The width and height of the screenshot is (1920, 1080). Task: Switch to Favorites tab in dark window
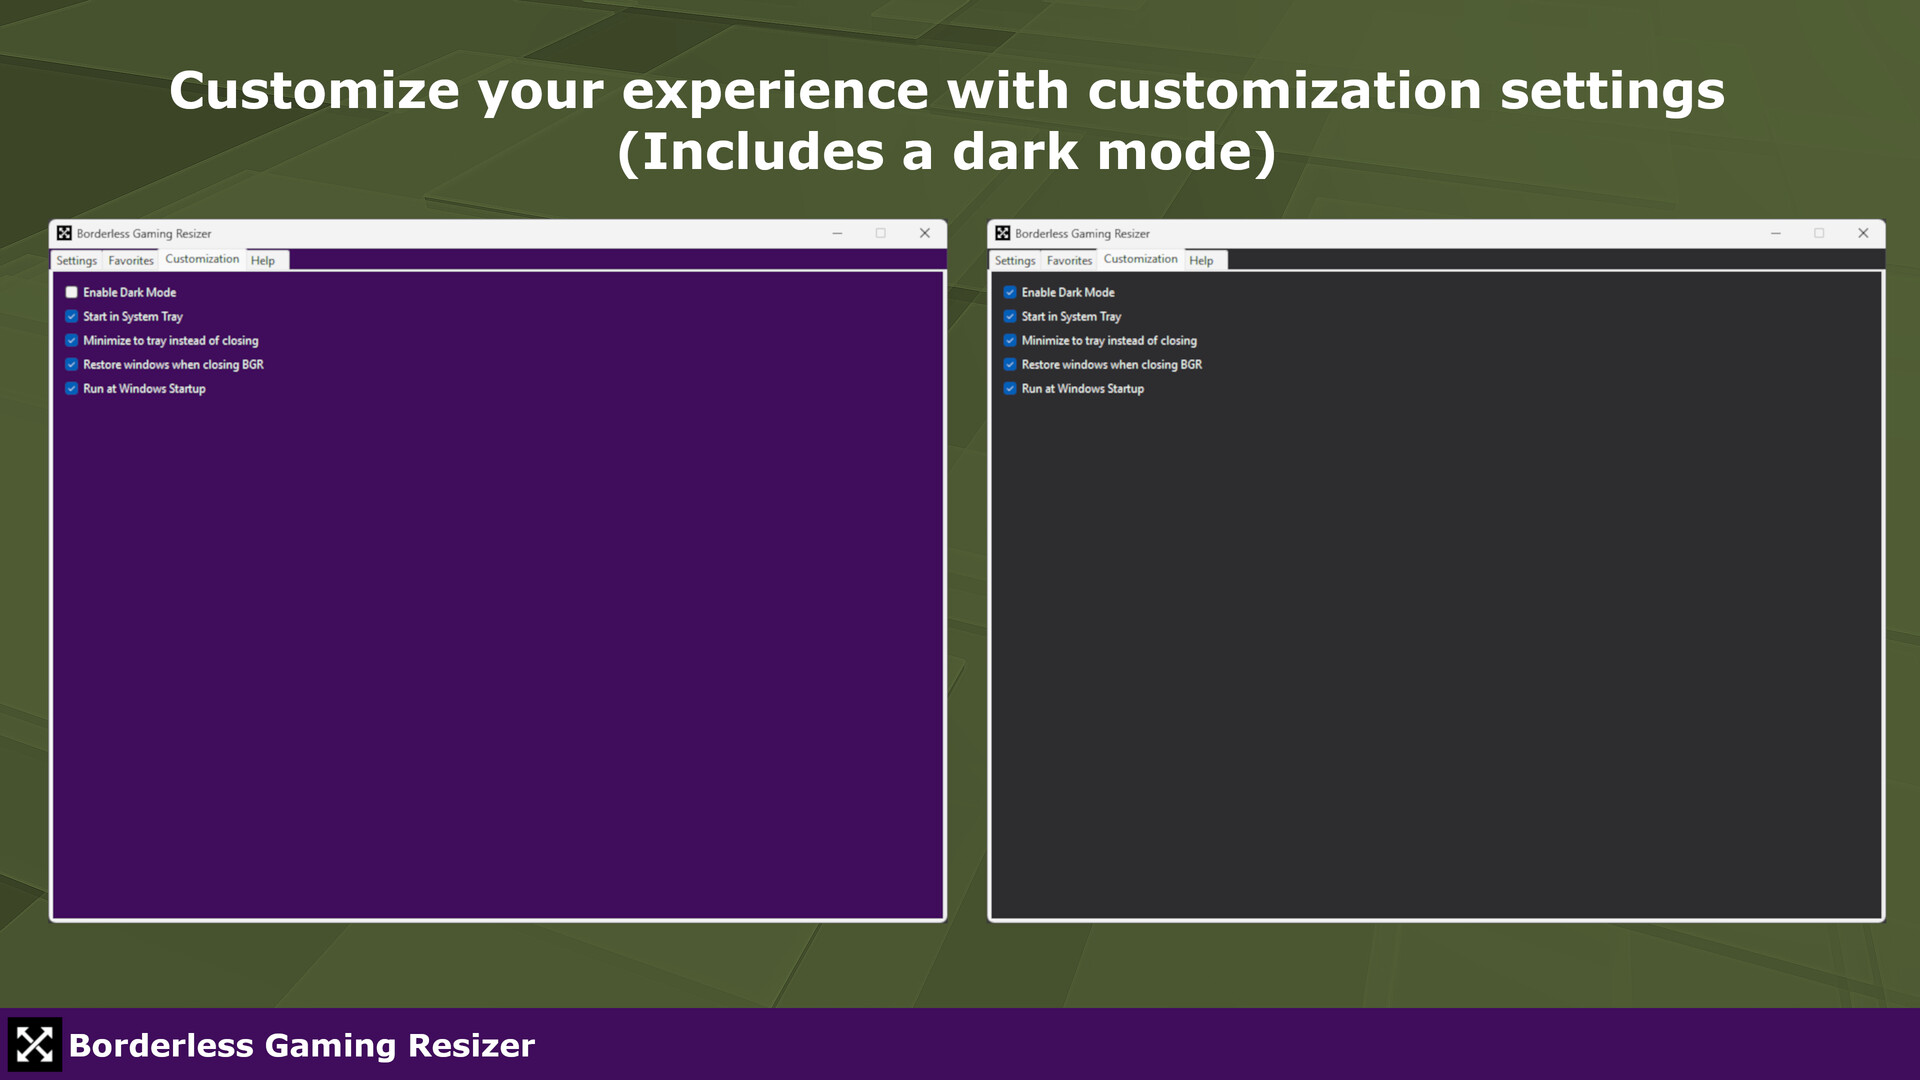click(x=1069, y=260)
